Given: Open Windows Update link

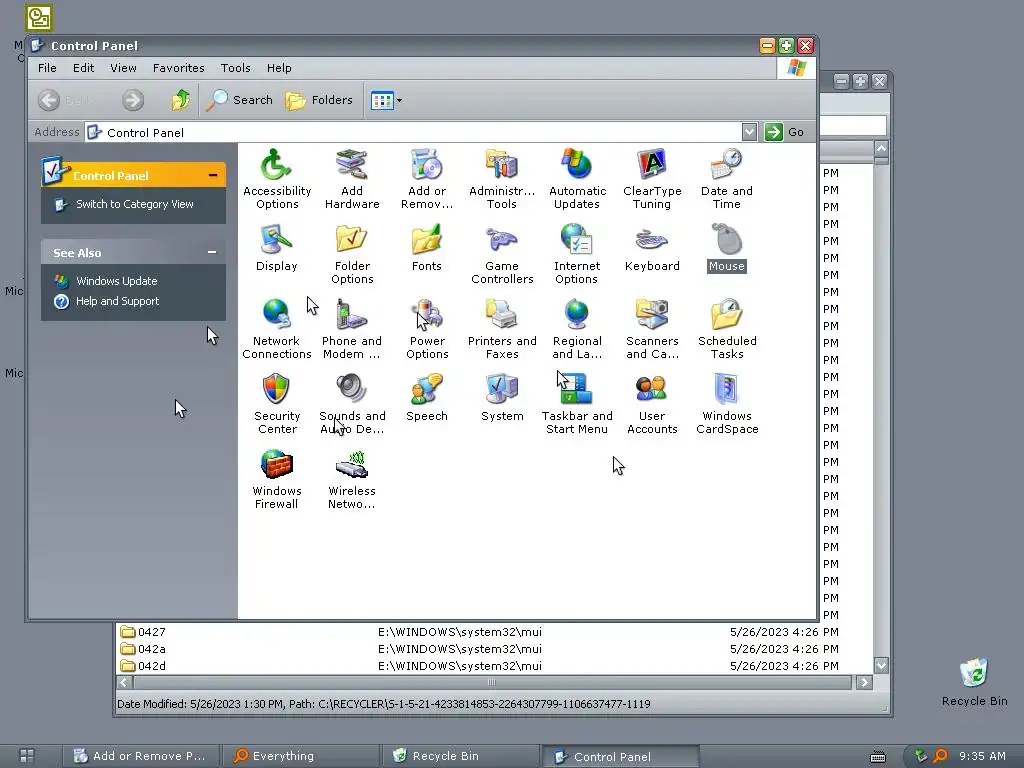Looking at the screenshot, I should [x=116, y=281].
